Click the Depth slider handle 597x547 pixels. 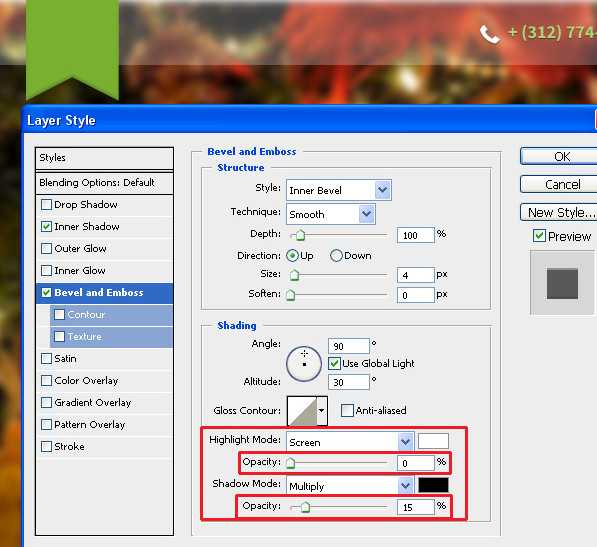(x=300, y=235)
